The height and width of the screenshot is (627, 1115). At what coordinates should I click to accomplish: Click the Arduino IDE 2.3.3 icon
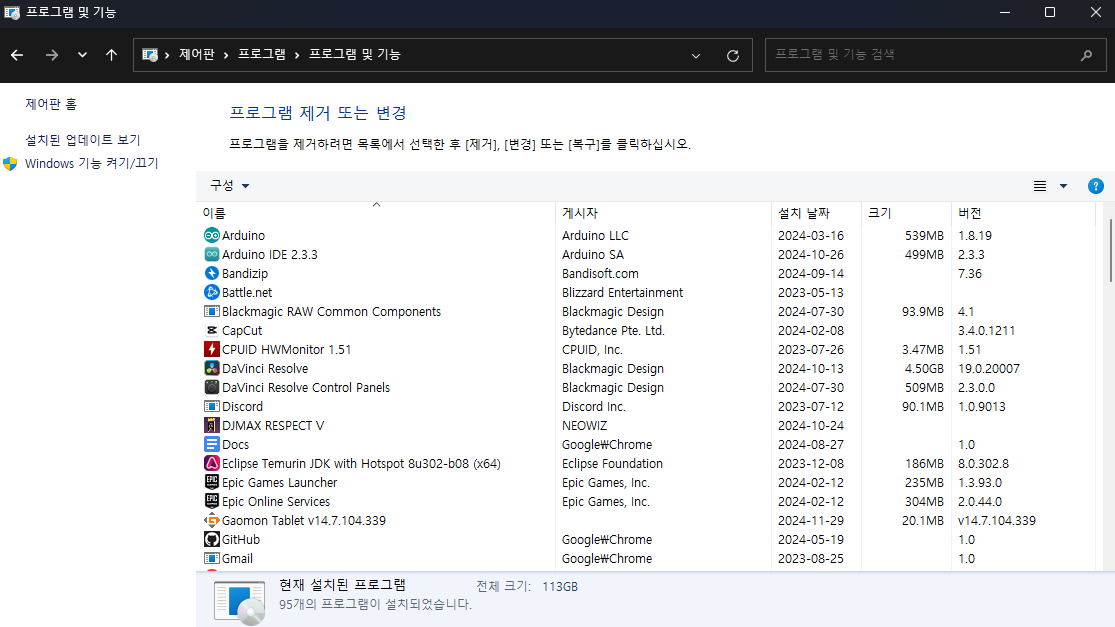211,254
